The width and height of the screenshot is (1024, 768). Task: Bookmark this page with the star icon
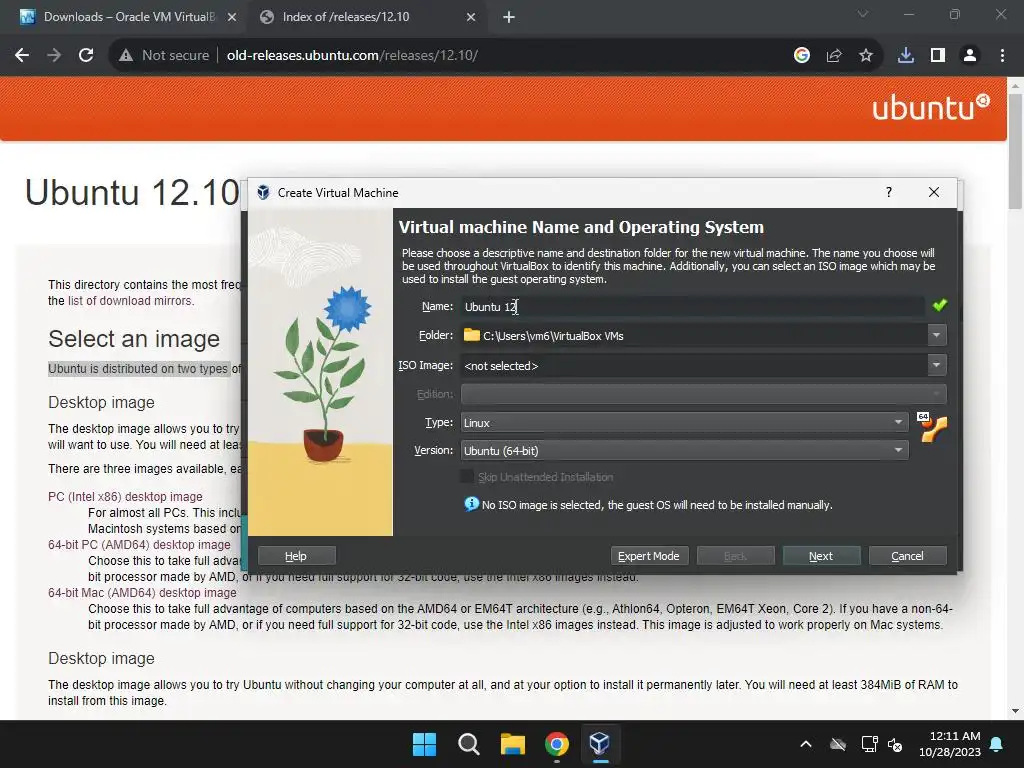click(x=866, y=56)
